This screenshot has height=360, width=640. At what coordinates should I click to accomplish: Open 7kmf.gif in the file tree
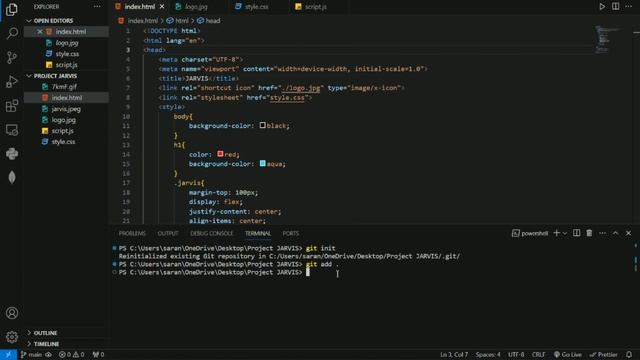point(64,87)
